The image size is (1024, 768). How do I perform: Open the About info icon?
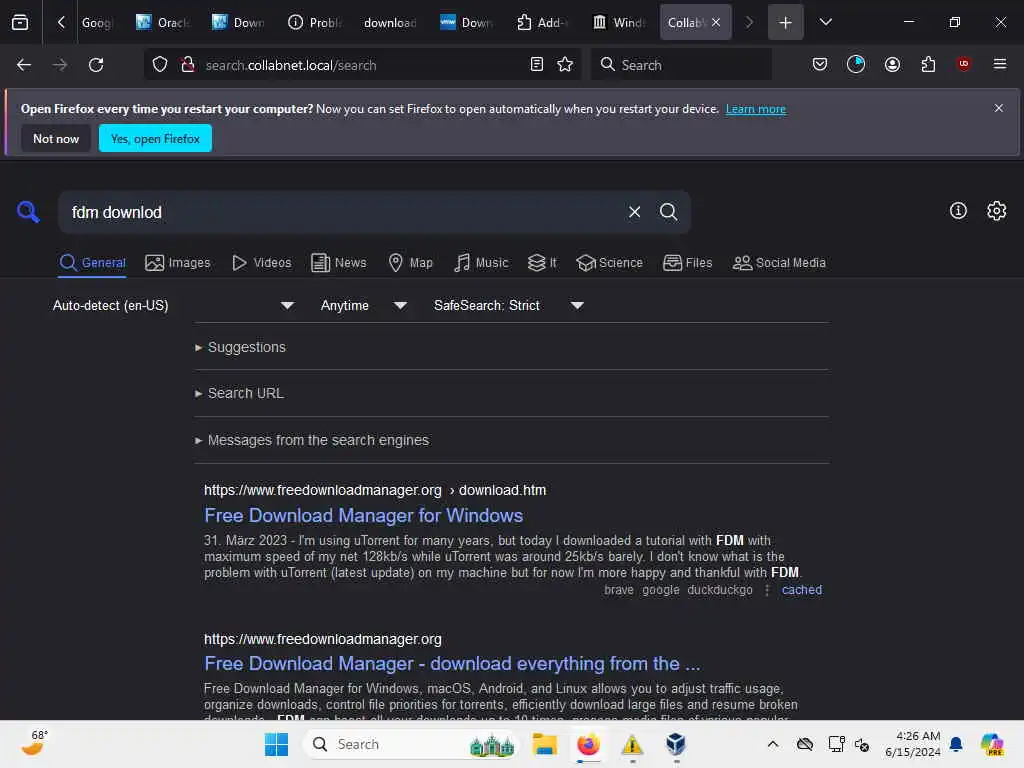tap(958, 210)
